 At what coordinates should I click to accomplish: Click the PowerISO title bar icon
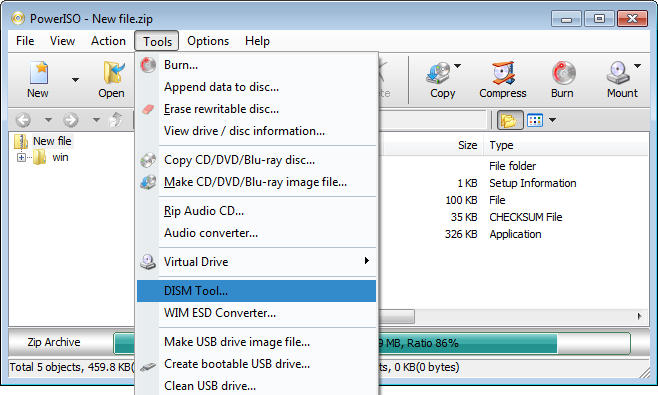[18, 18]
